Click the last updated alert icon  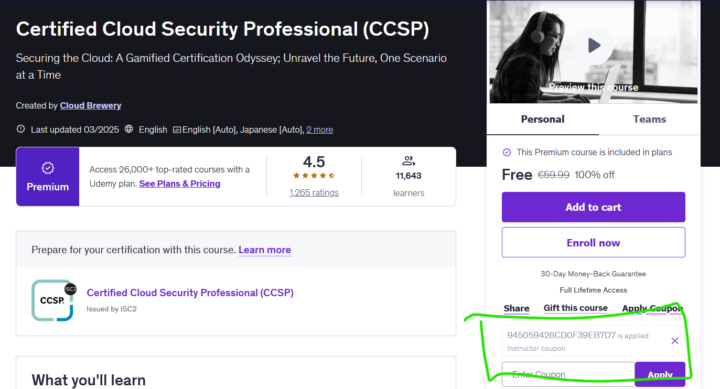(21, 129)
